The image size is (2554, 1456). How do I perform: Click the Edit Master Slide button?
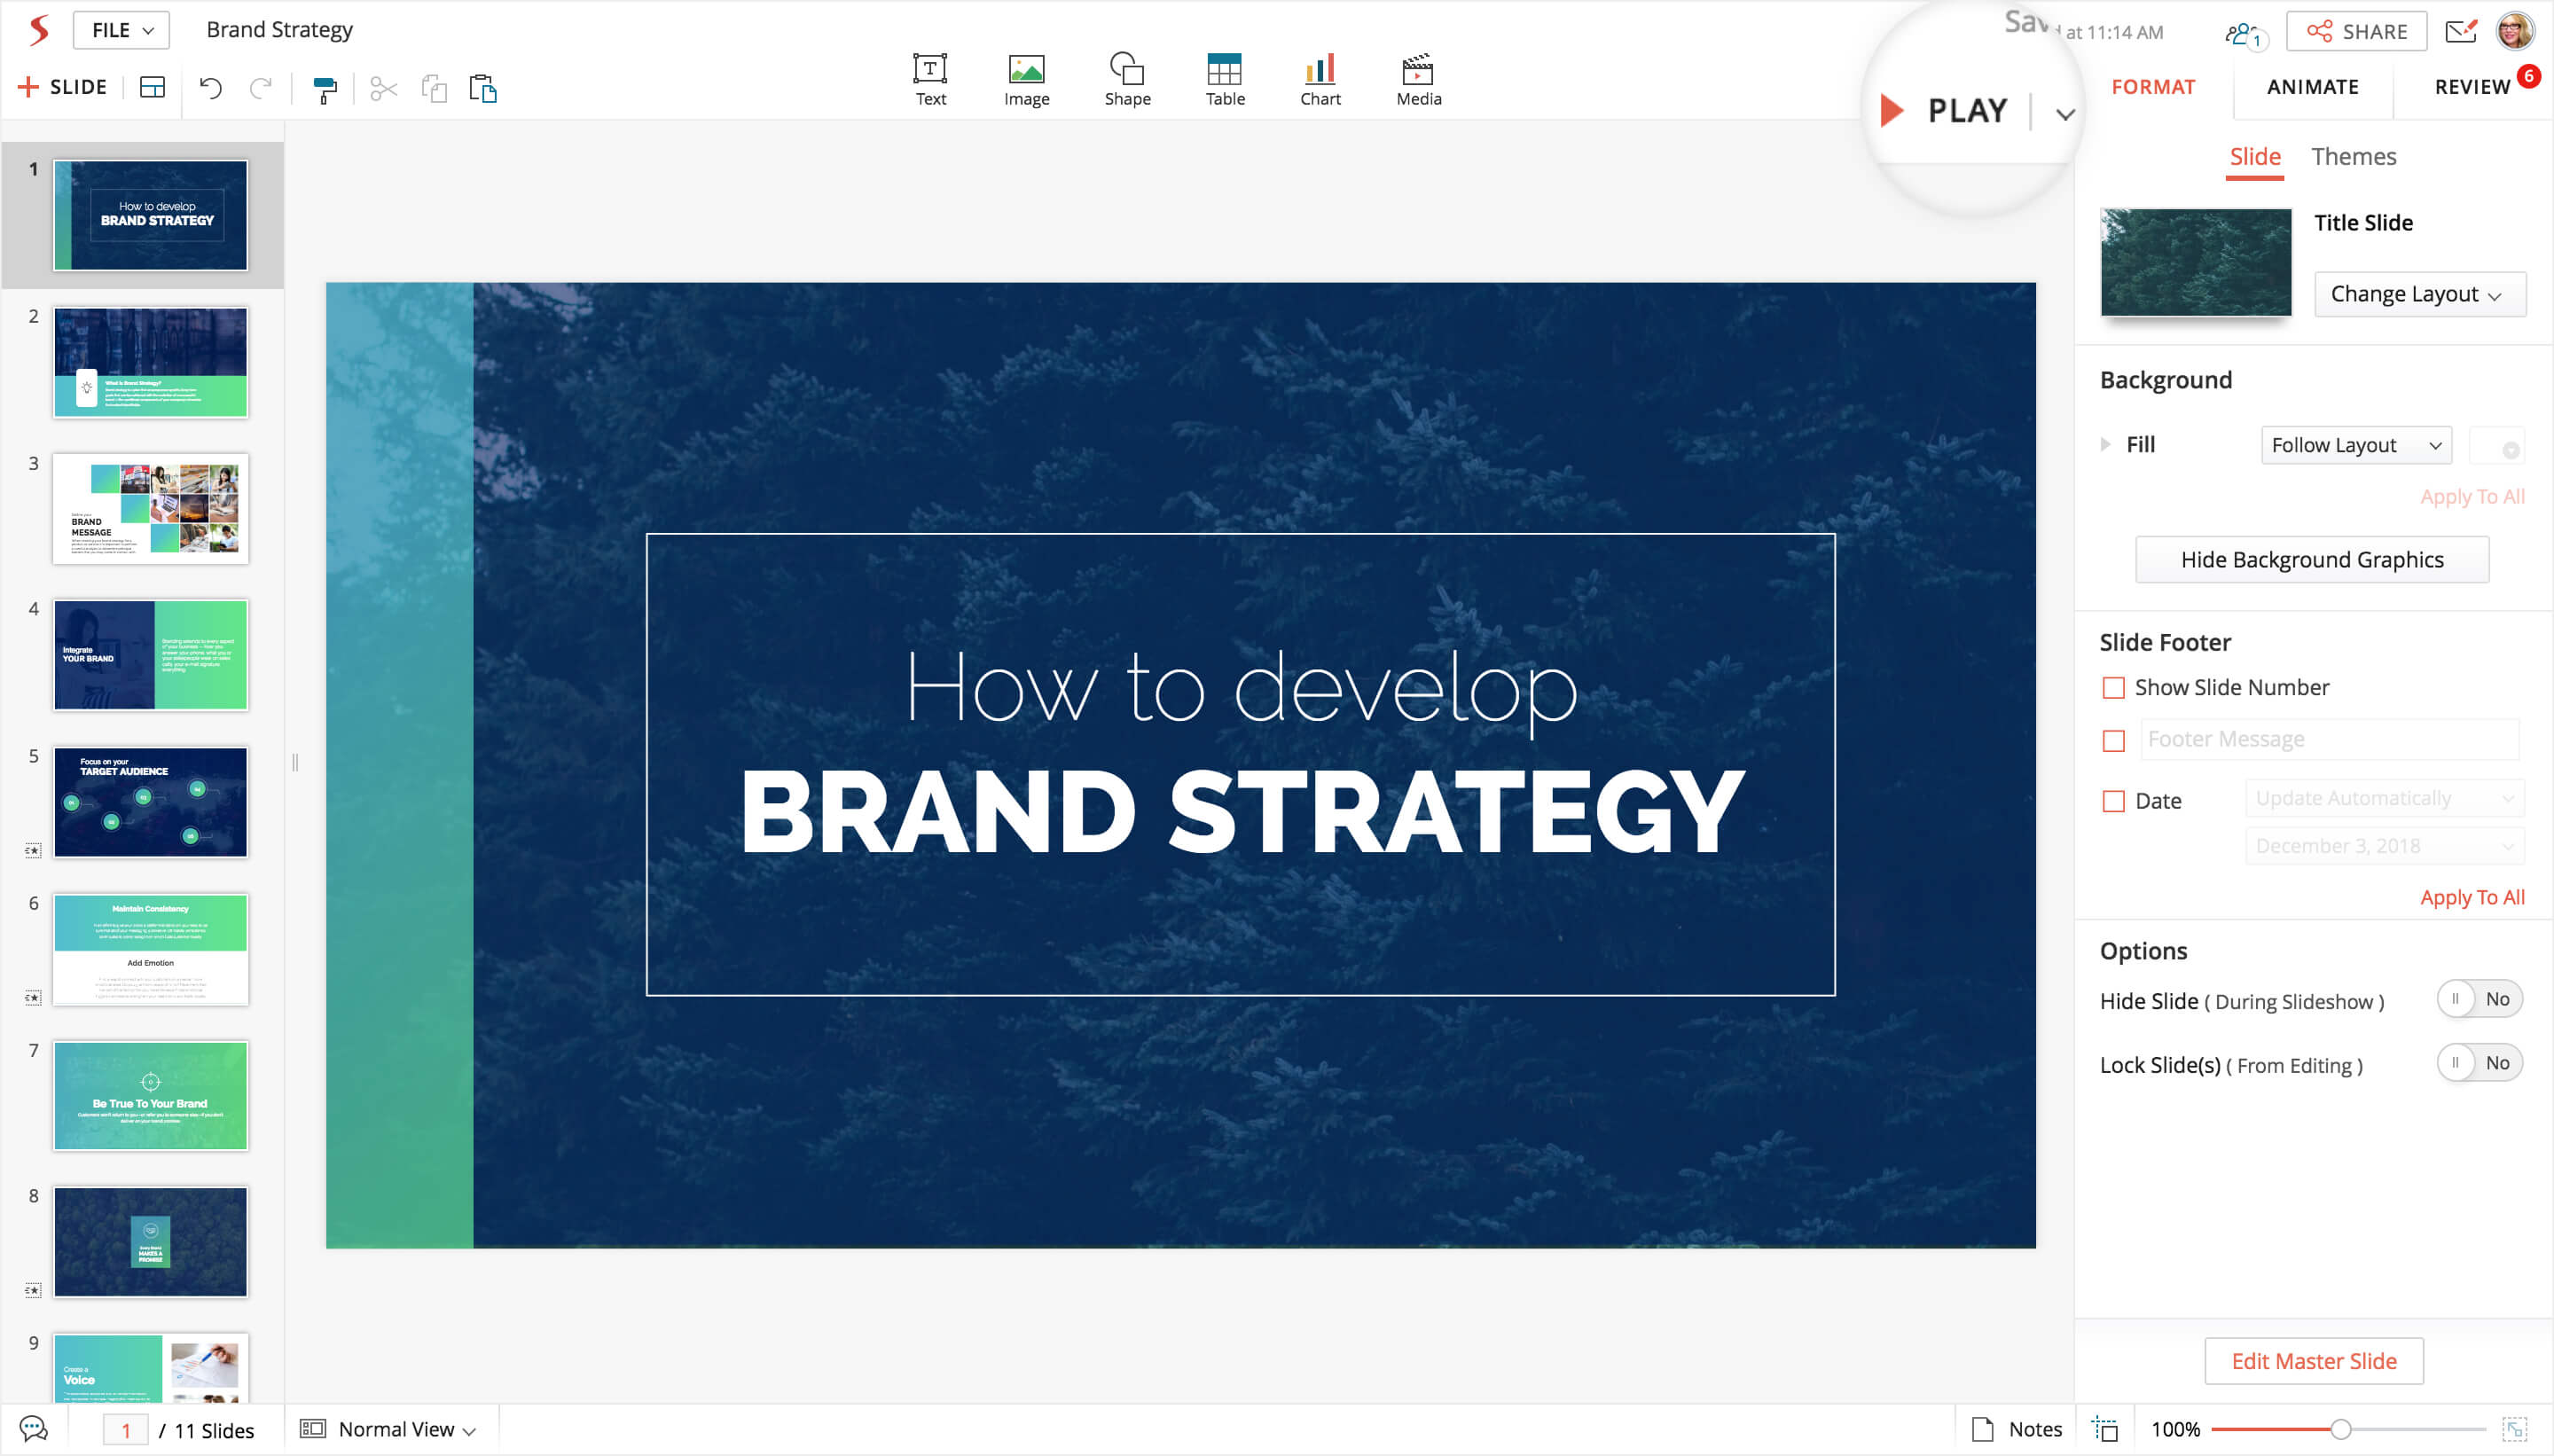click(x=2313, y=1361)
